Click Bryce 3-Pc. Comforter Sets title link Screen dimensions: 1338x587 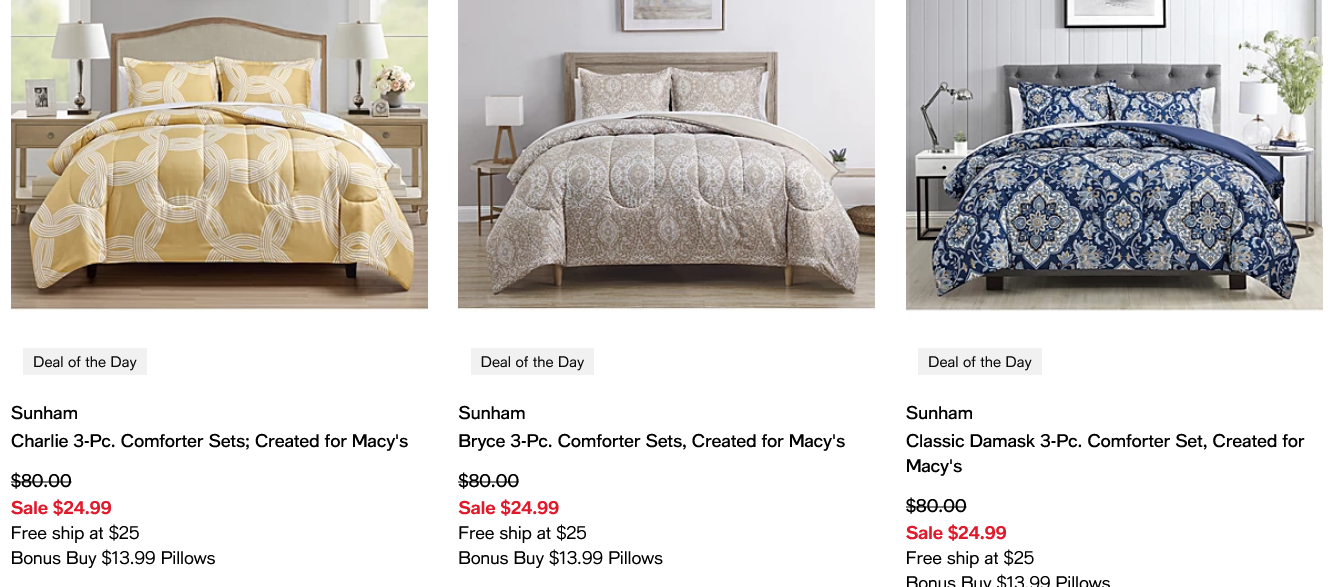651,441
